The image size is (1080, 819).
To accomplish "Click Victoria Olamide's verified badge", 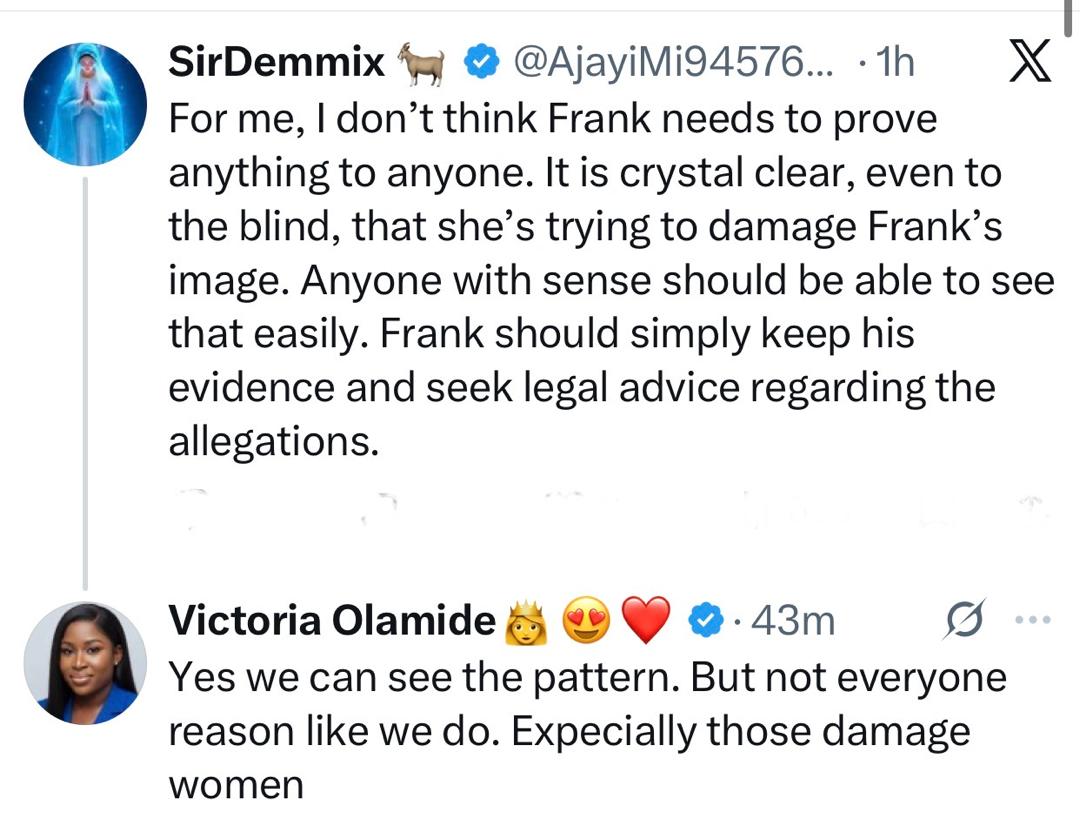I will click(707, 620).
